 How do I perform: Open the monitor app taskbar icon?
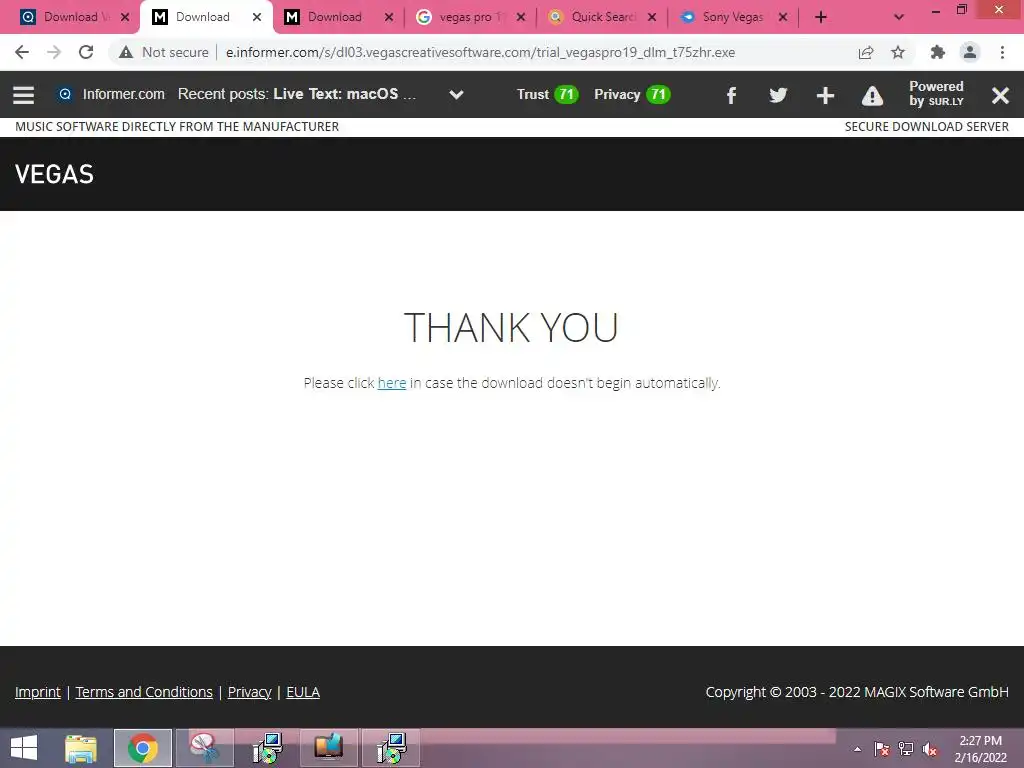(x=328, y=748)
